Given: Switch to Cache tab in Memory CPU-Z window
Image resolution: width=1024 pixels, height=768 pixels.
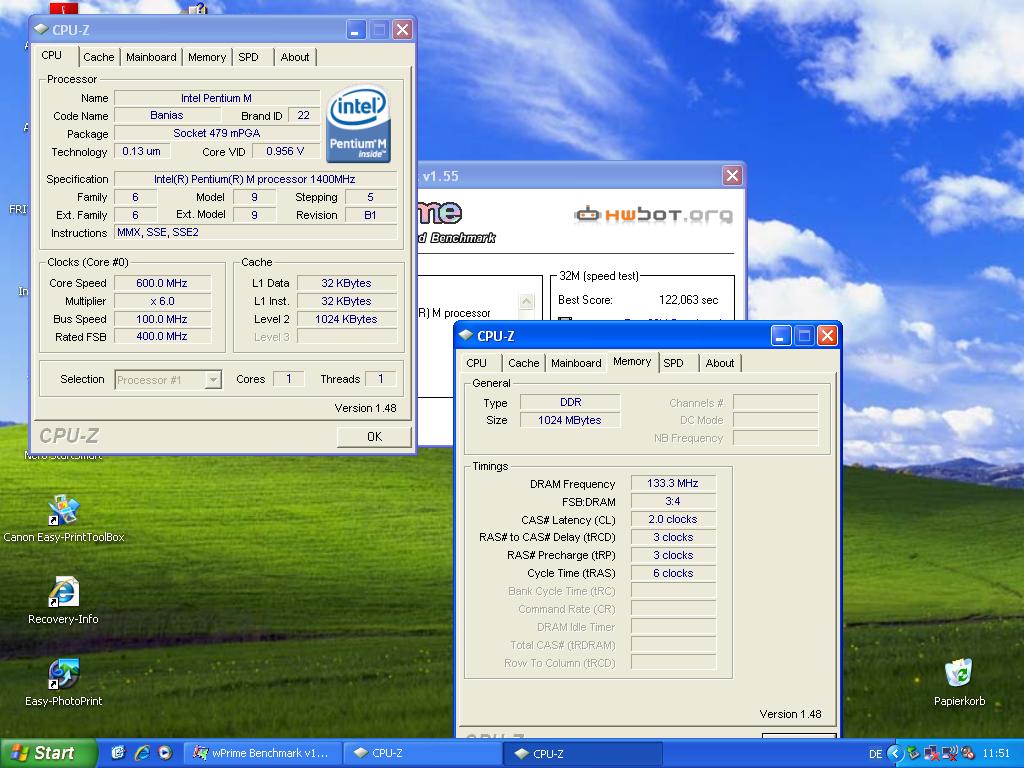Looking at the screenshot, I should tap(524, 363).
